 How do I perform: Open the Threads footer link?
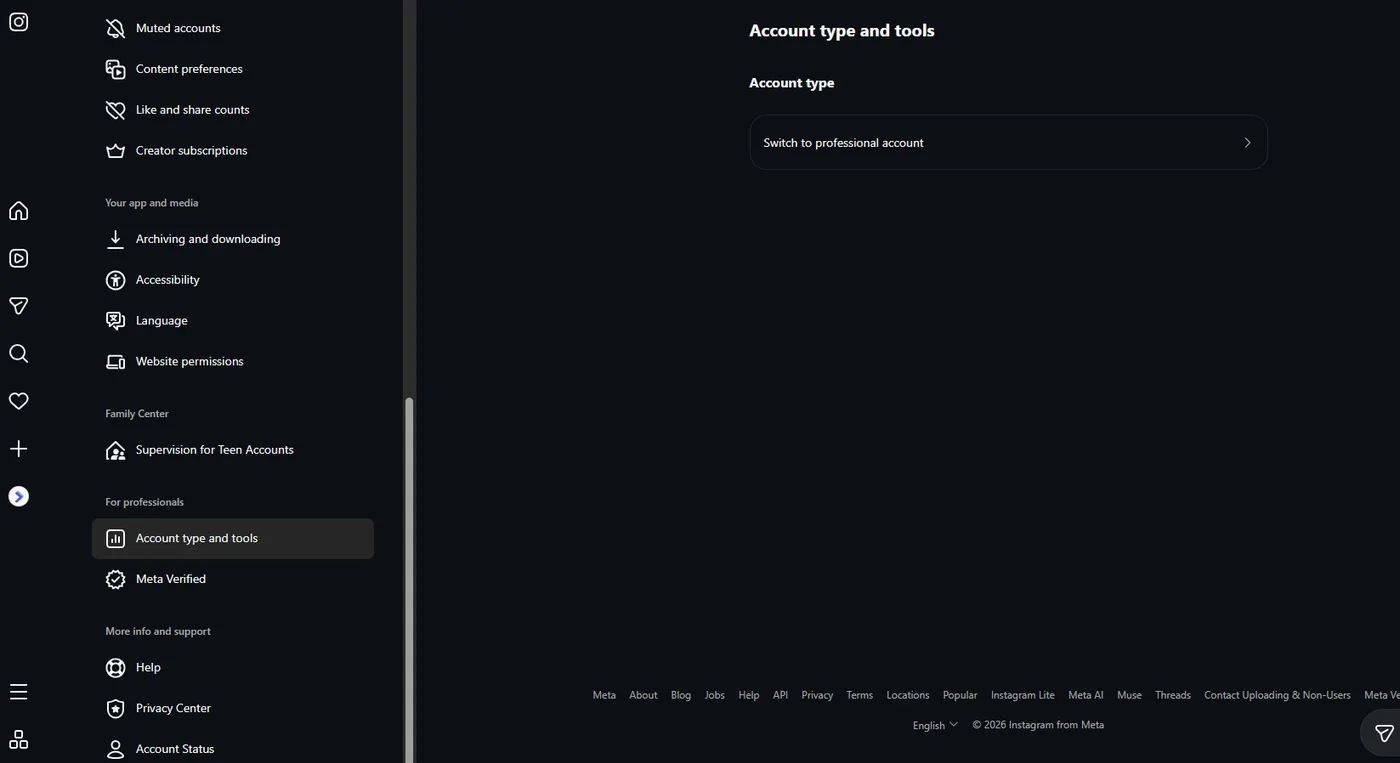click(1173, 695)
